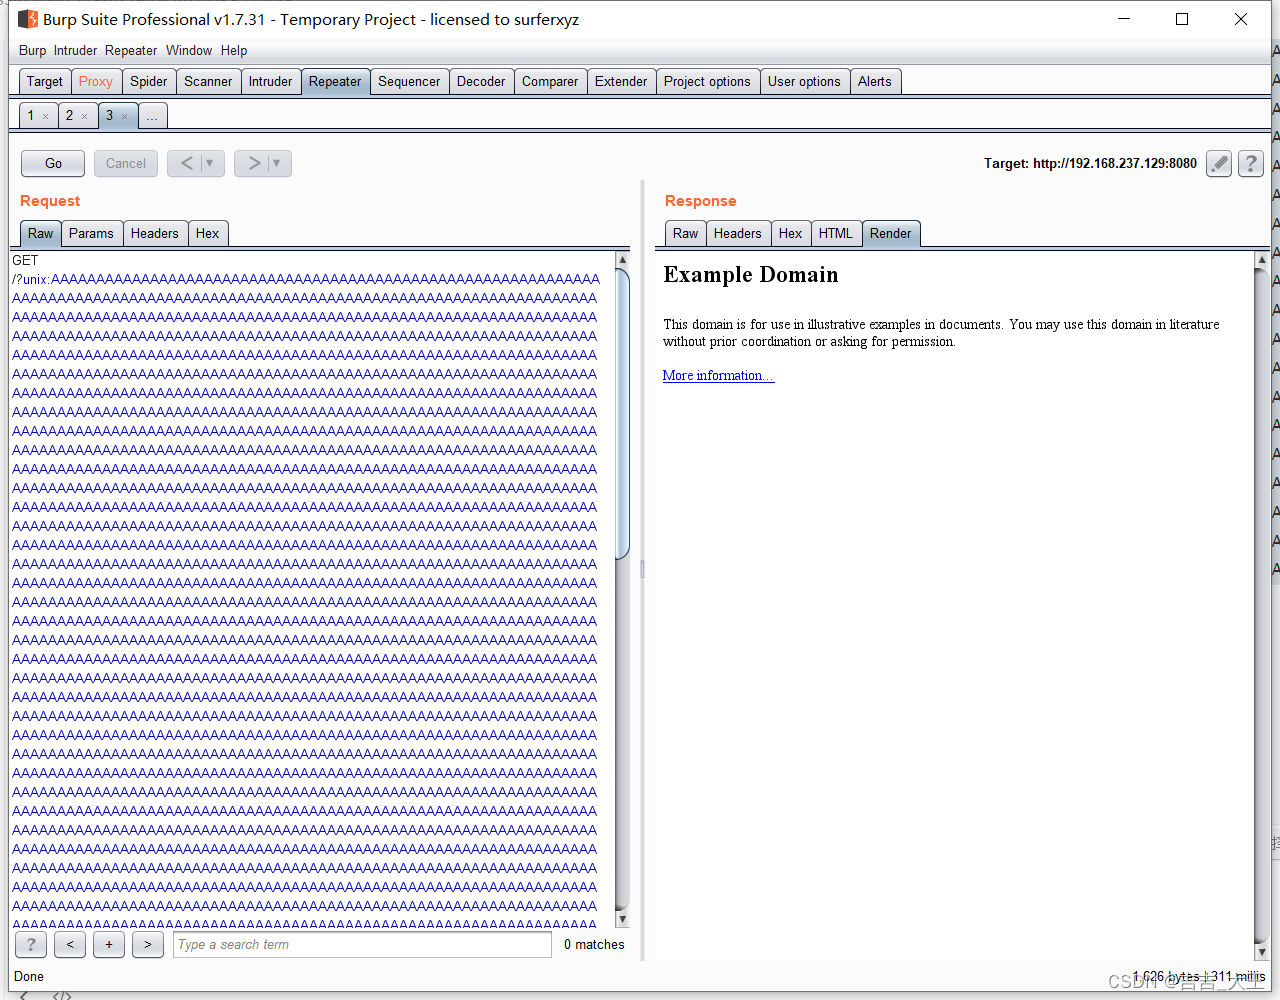
Task: Jump to next search match with right arrow icon
Action: 147,944
